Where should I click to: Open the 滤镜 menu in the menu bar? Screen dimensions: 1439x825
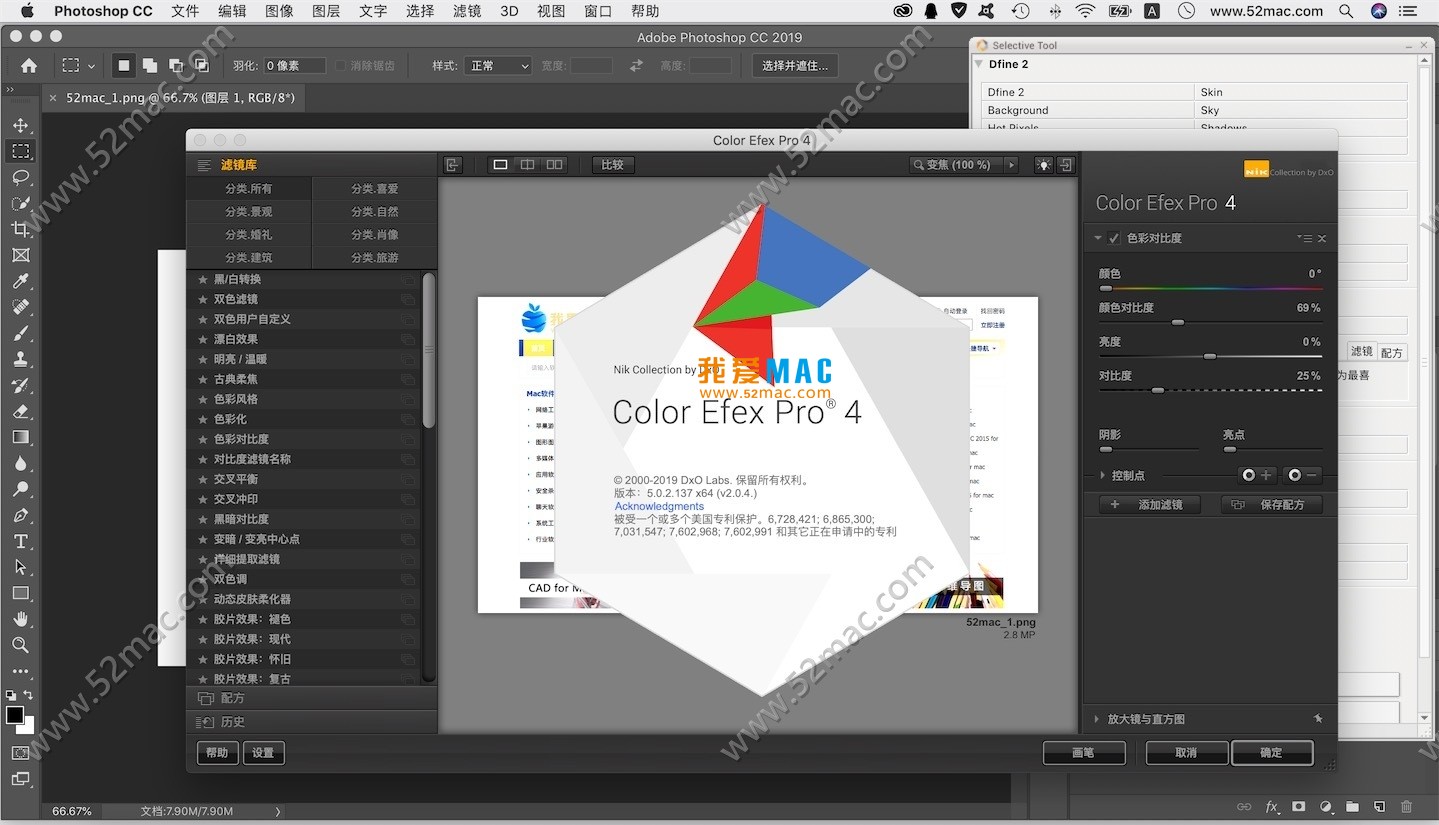467,11
